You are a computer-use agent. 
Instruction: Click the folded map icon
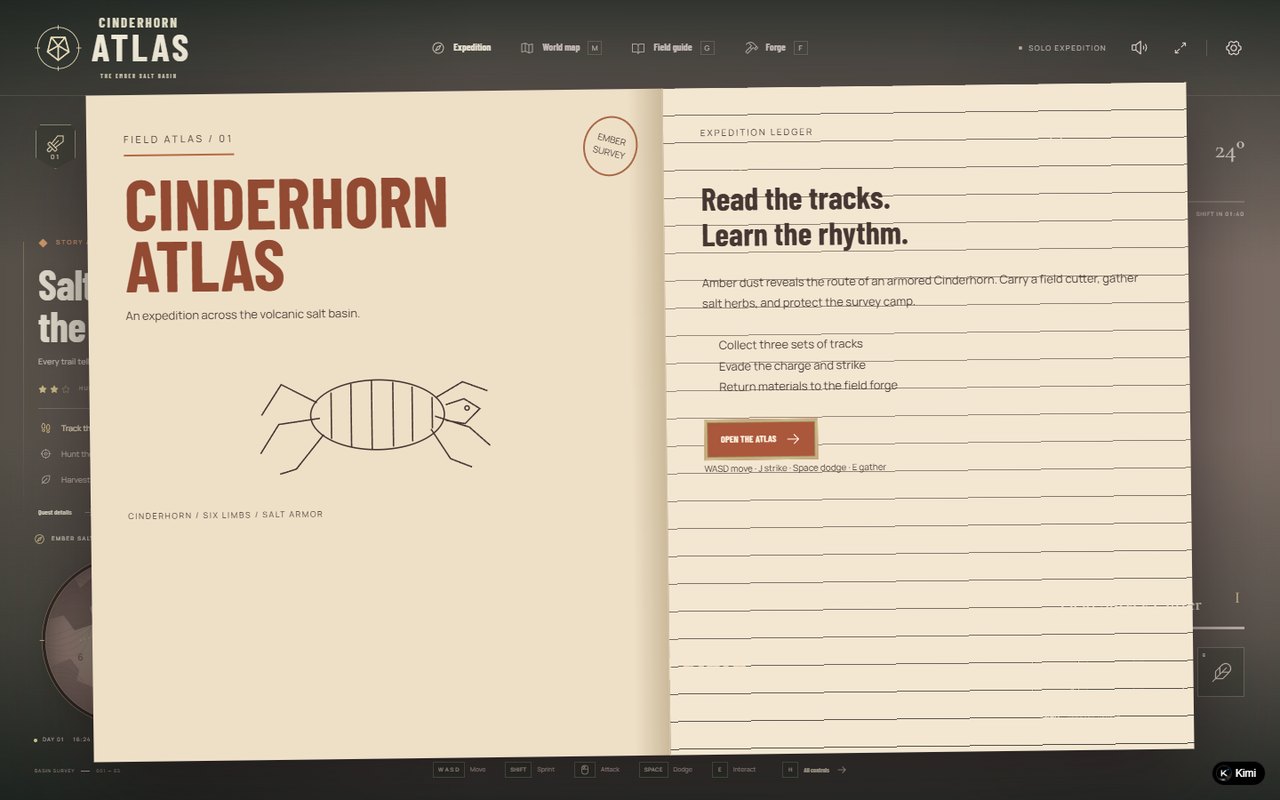click(527, 48)
